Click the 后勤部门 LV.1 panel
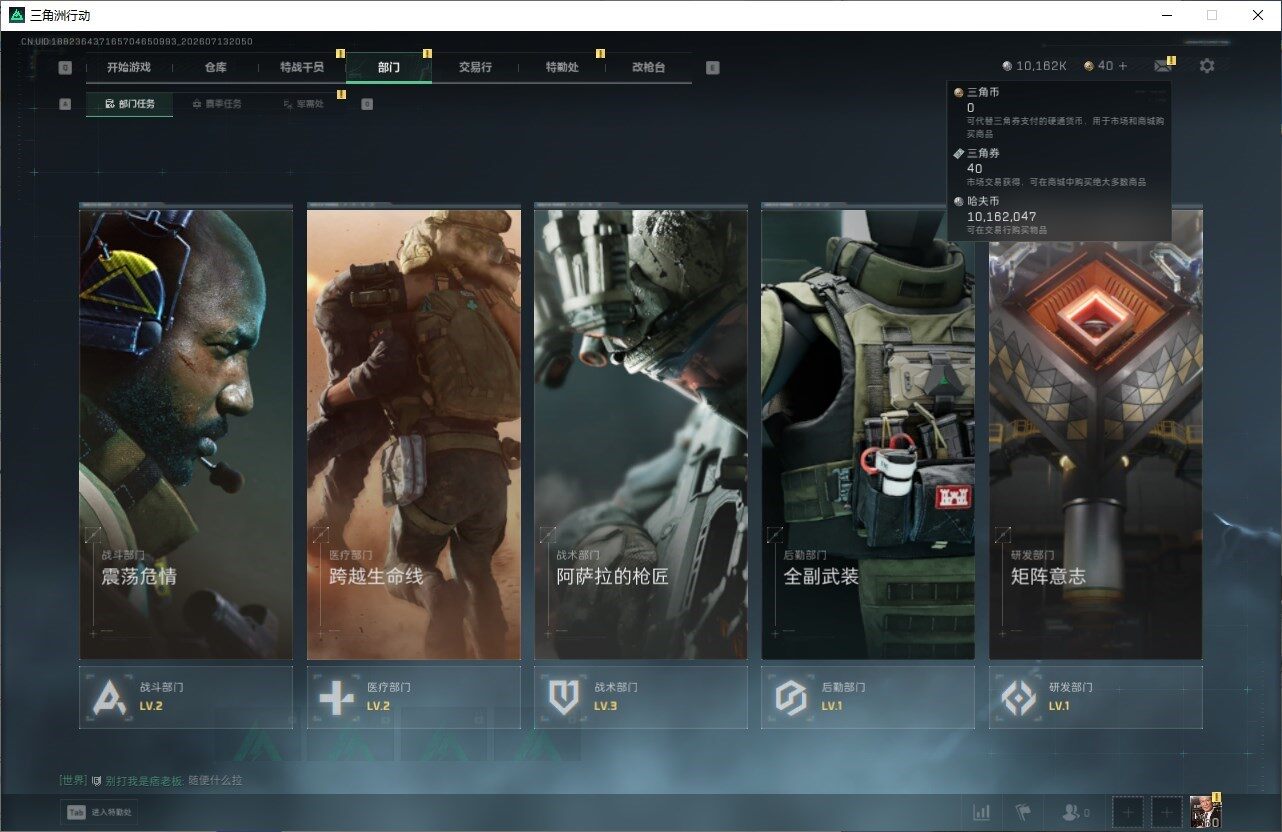Screen dimensions: 1282x832 pyautogui.click(x=868, y=697)
